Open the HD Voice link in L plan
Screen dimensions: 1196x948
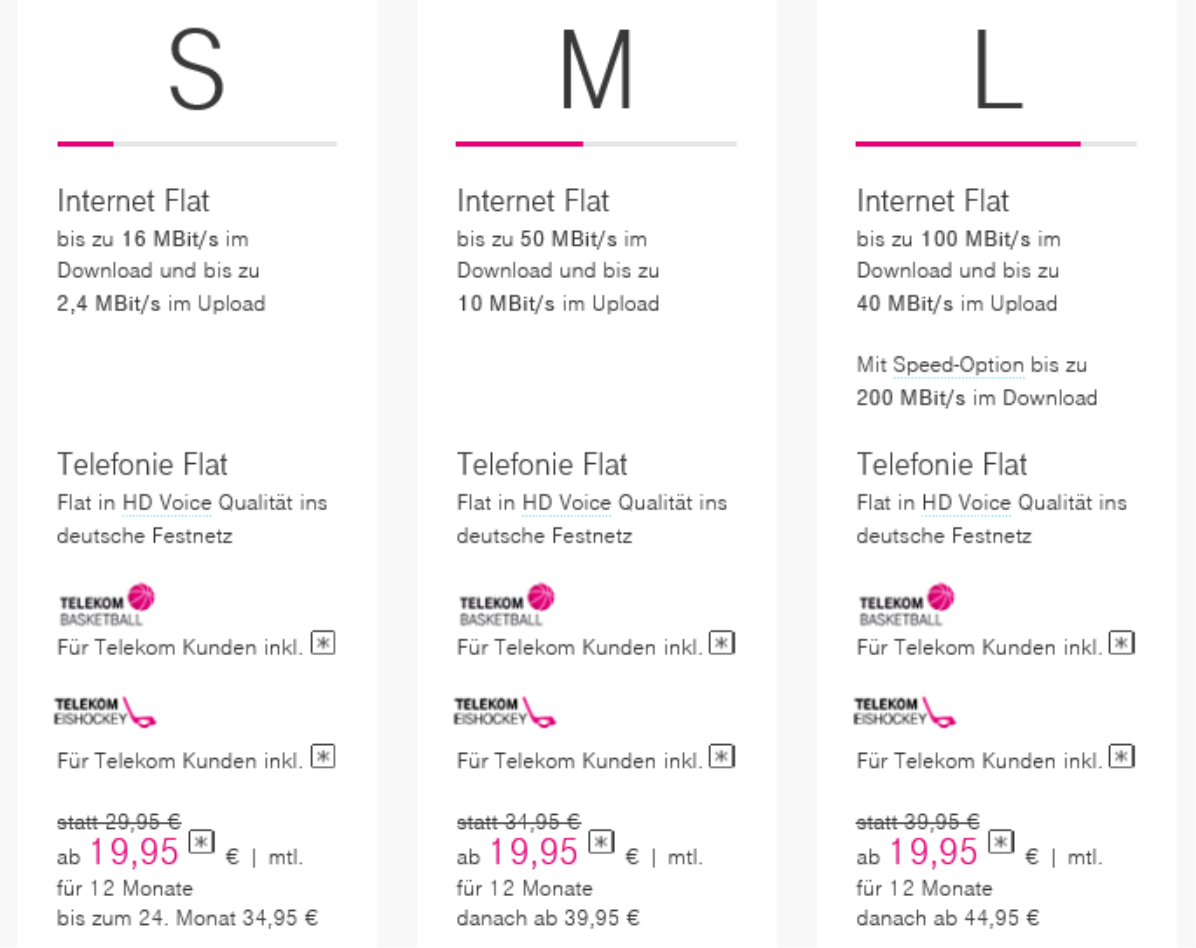[966, 503]
